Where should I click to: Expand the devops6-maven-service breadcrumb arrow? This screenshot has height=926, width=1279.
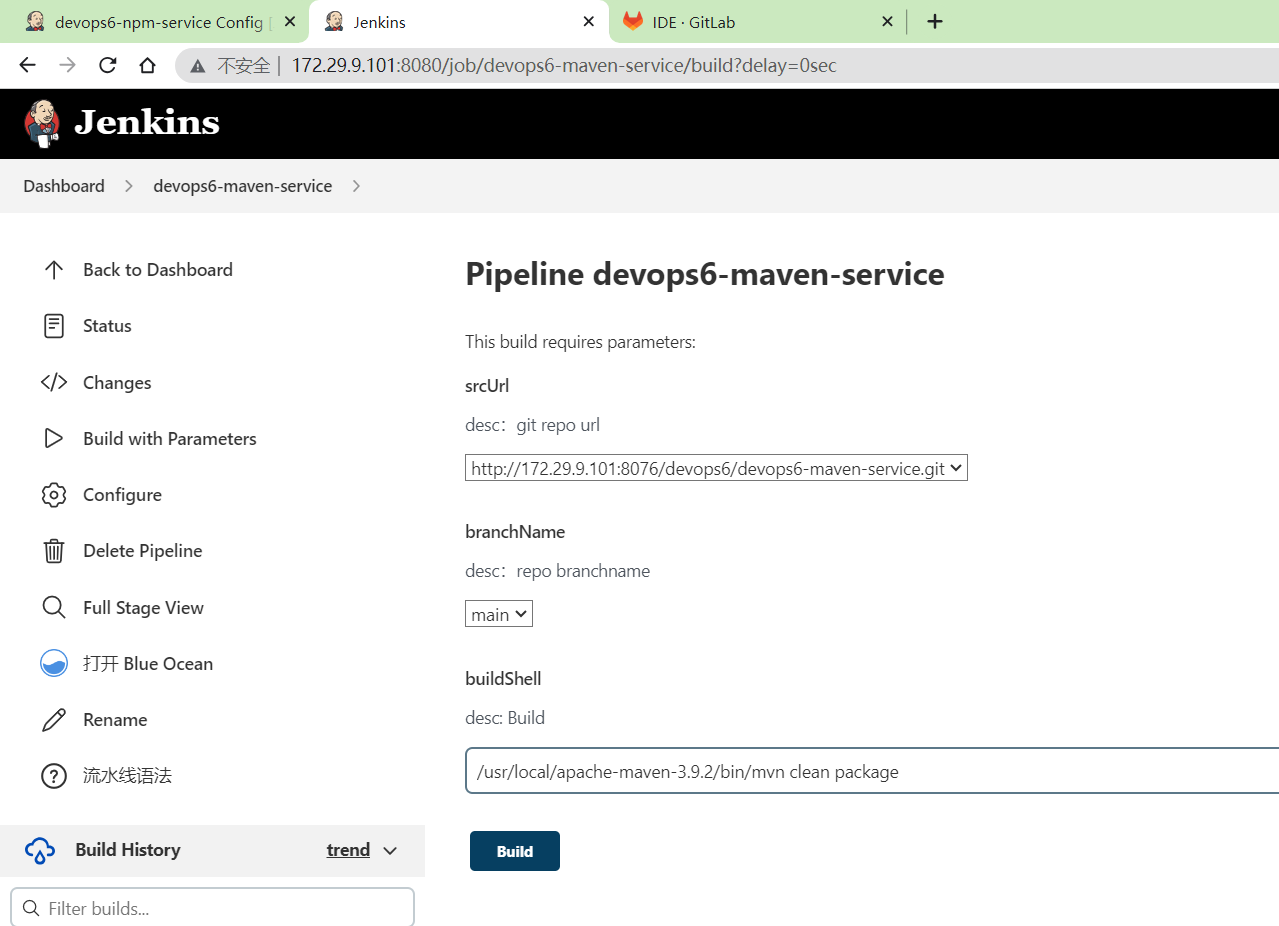pos(357,187)
